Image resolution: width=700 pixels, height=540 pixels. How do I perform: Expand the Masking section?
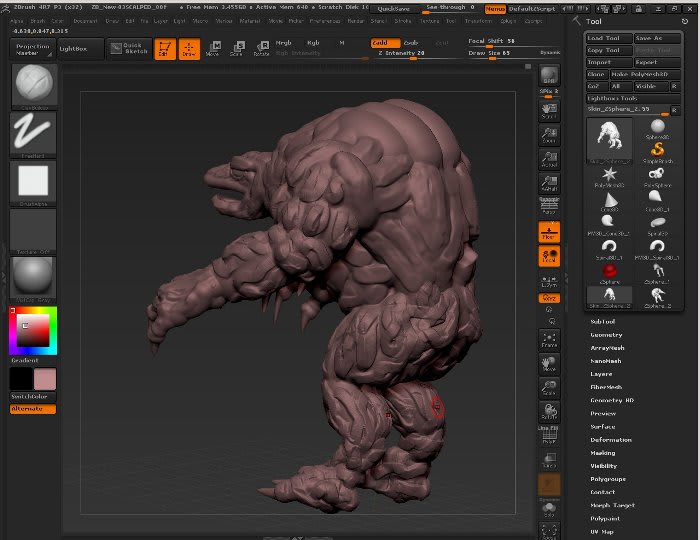(603, 453)
